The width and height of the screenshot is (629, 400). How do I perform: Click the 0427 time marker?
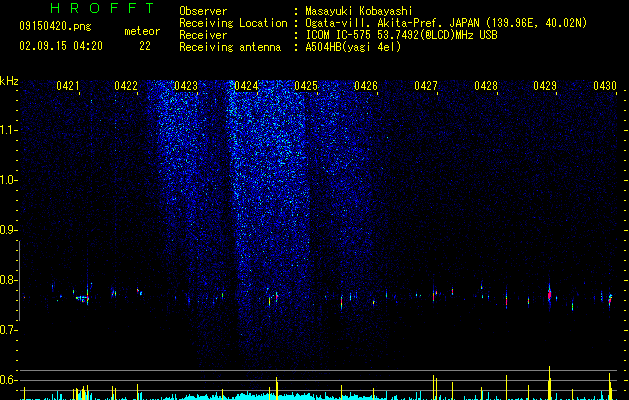click(426, 86)
